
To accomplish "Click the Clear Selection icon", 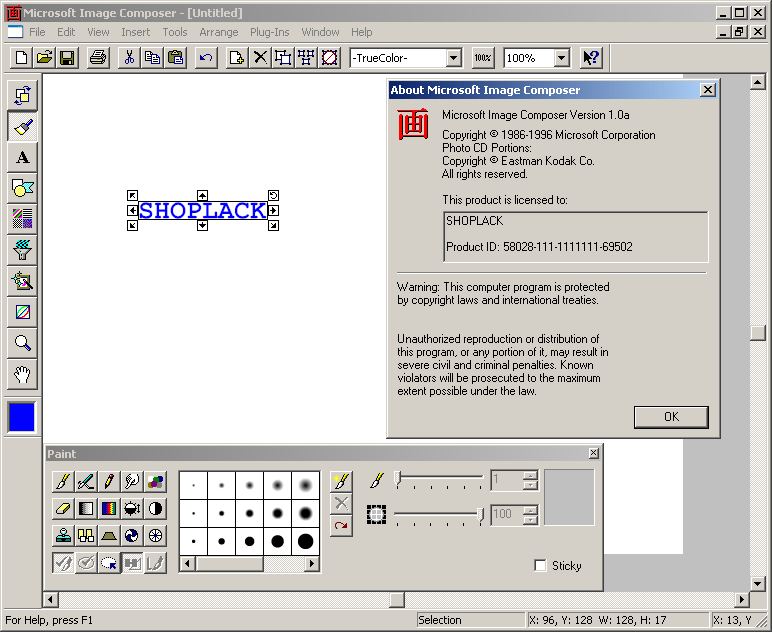I will [x=329, y=58].
